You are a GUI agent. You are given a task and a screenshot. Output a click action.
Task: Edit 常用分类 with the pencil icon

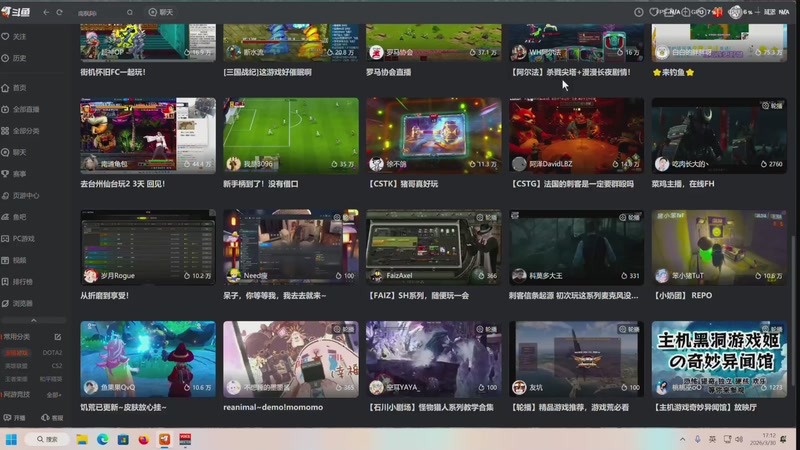[x=58, y=337]
